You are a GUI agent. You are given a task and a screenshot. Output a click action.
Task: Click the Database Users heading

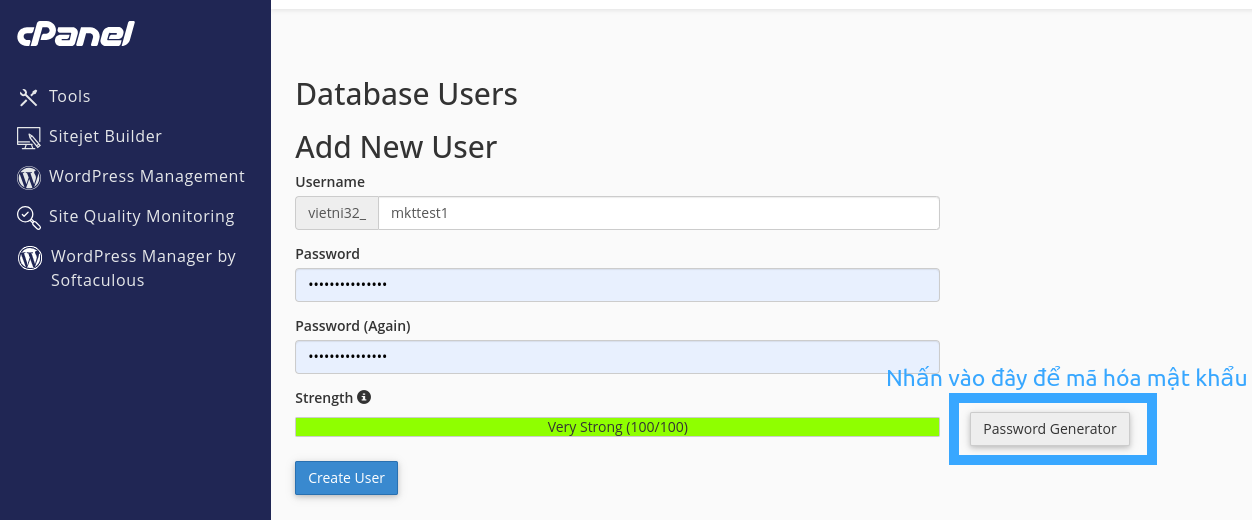407,95
